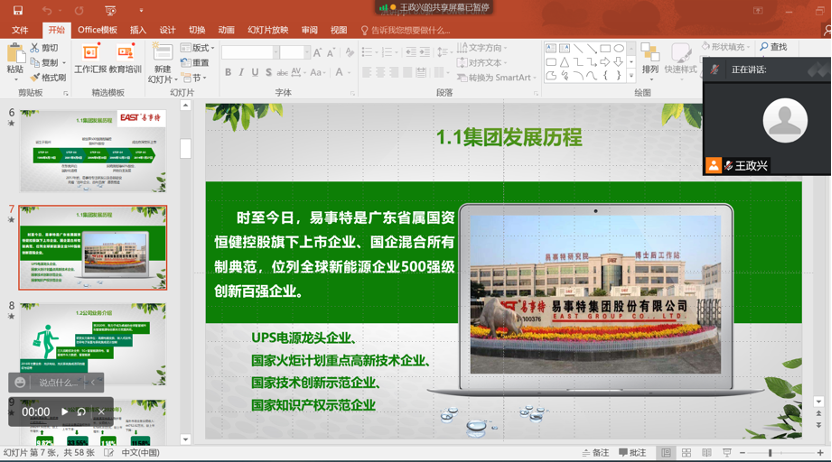Viewport: 832px width, 462px height.
Task: Toggle Underline text formatting
Action: click(255, 73)
